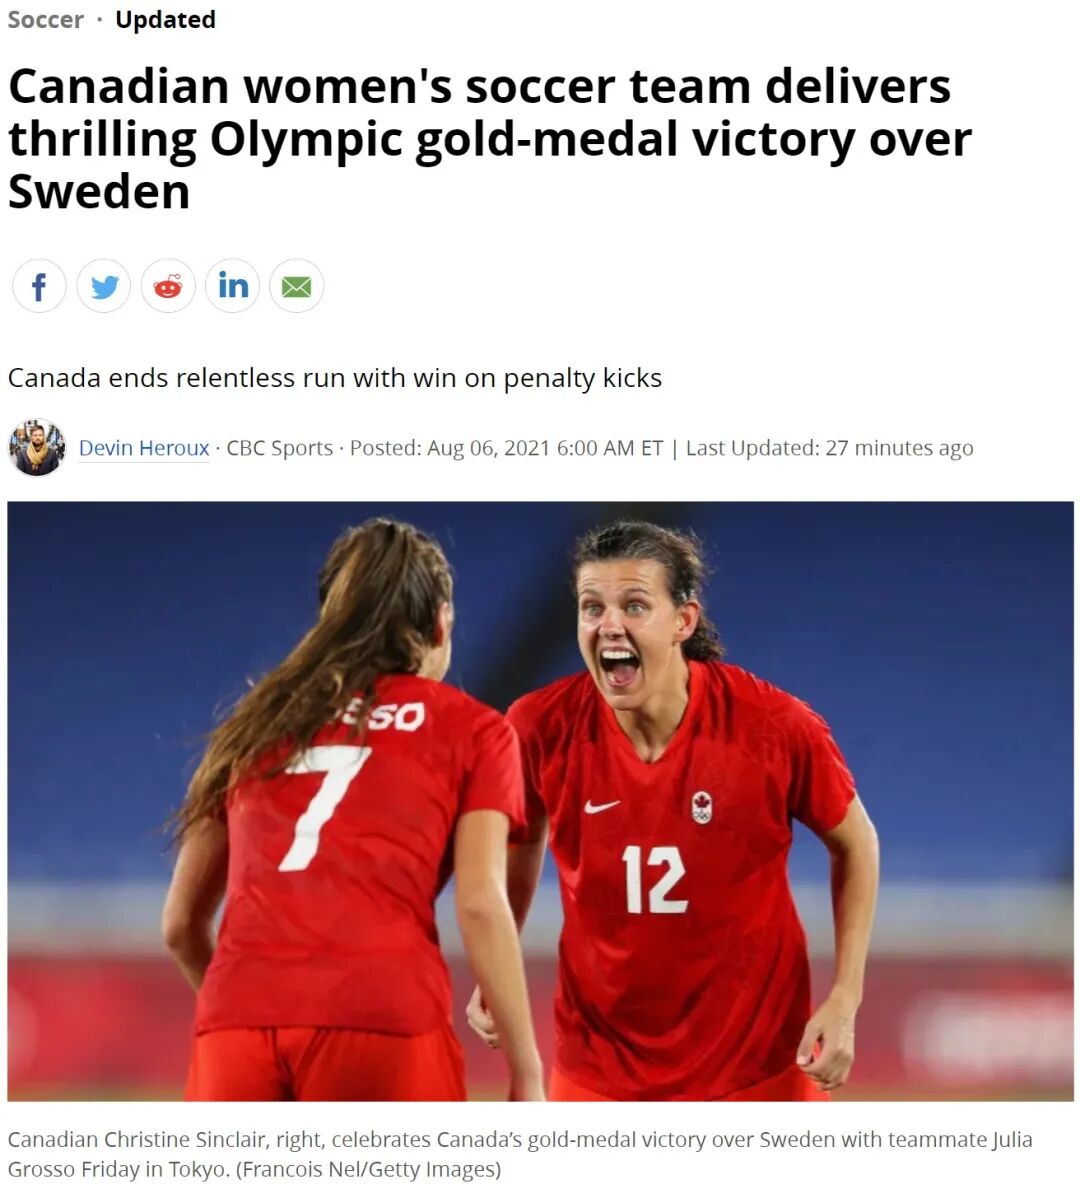Viewport: 1080px width, 1184px height.
Task: Click the Christine Sinclair photo caption
Action: tap(520, 1154)
